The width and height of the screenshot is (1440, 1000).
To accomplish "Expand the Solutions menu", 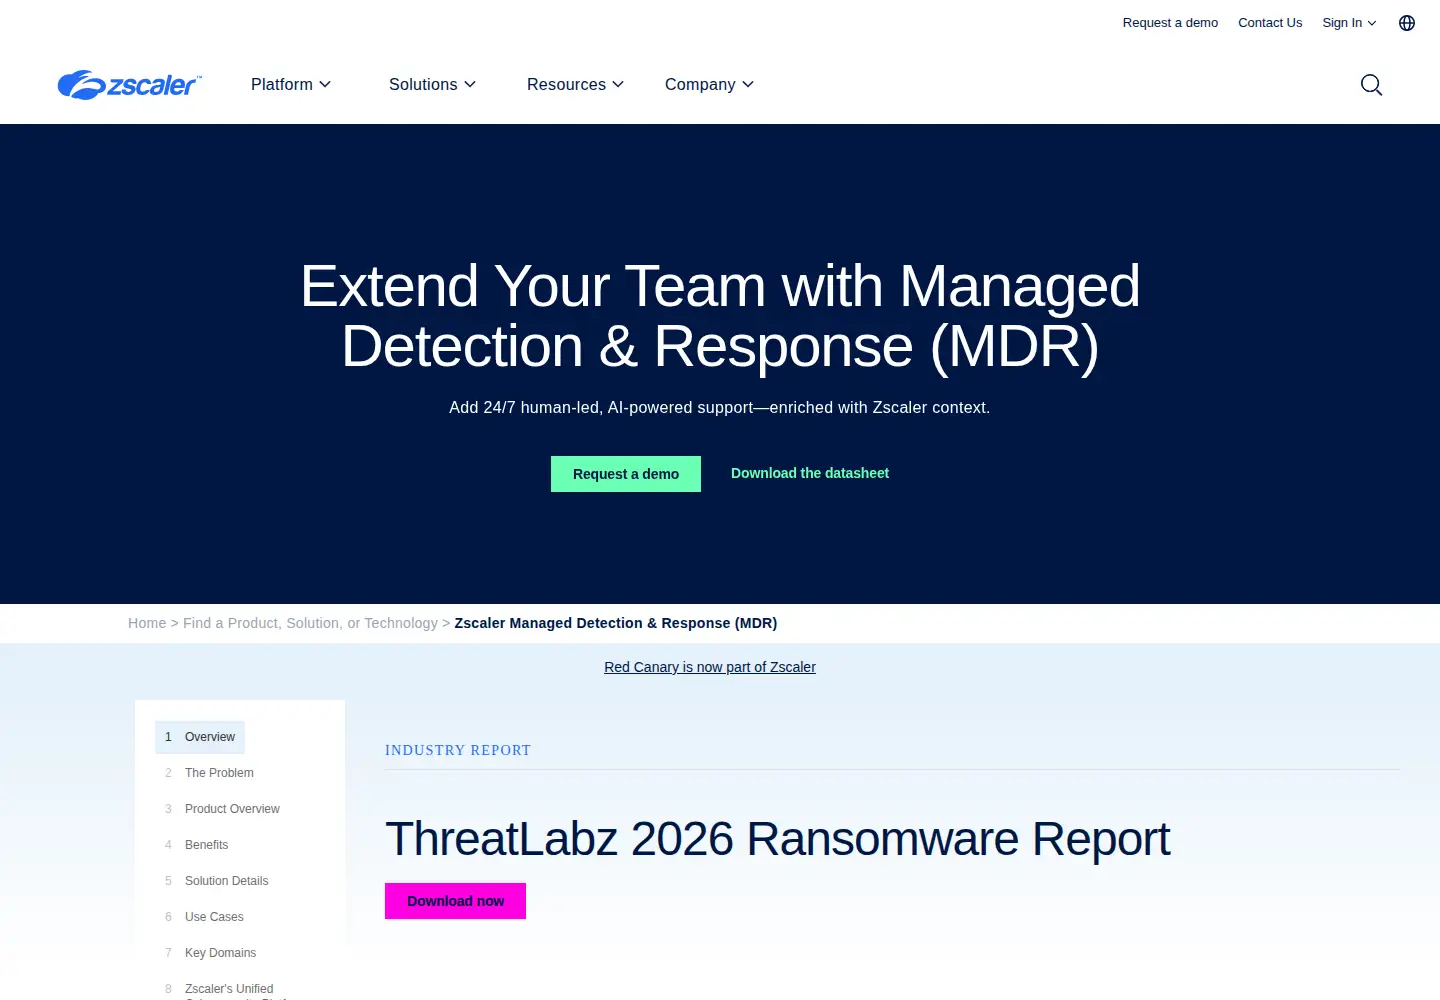I will click(x=432, y=85).
